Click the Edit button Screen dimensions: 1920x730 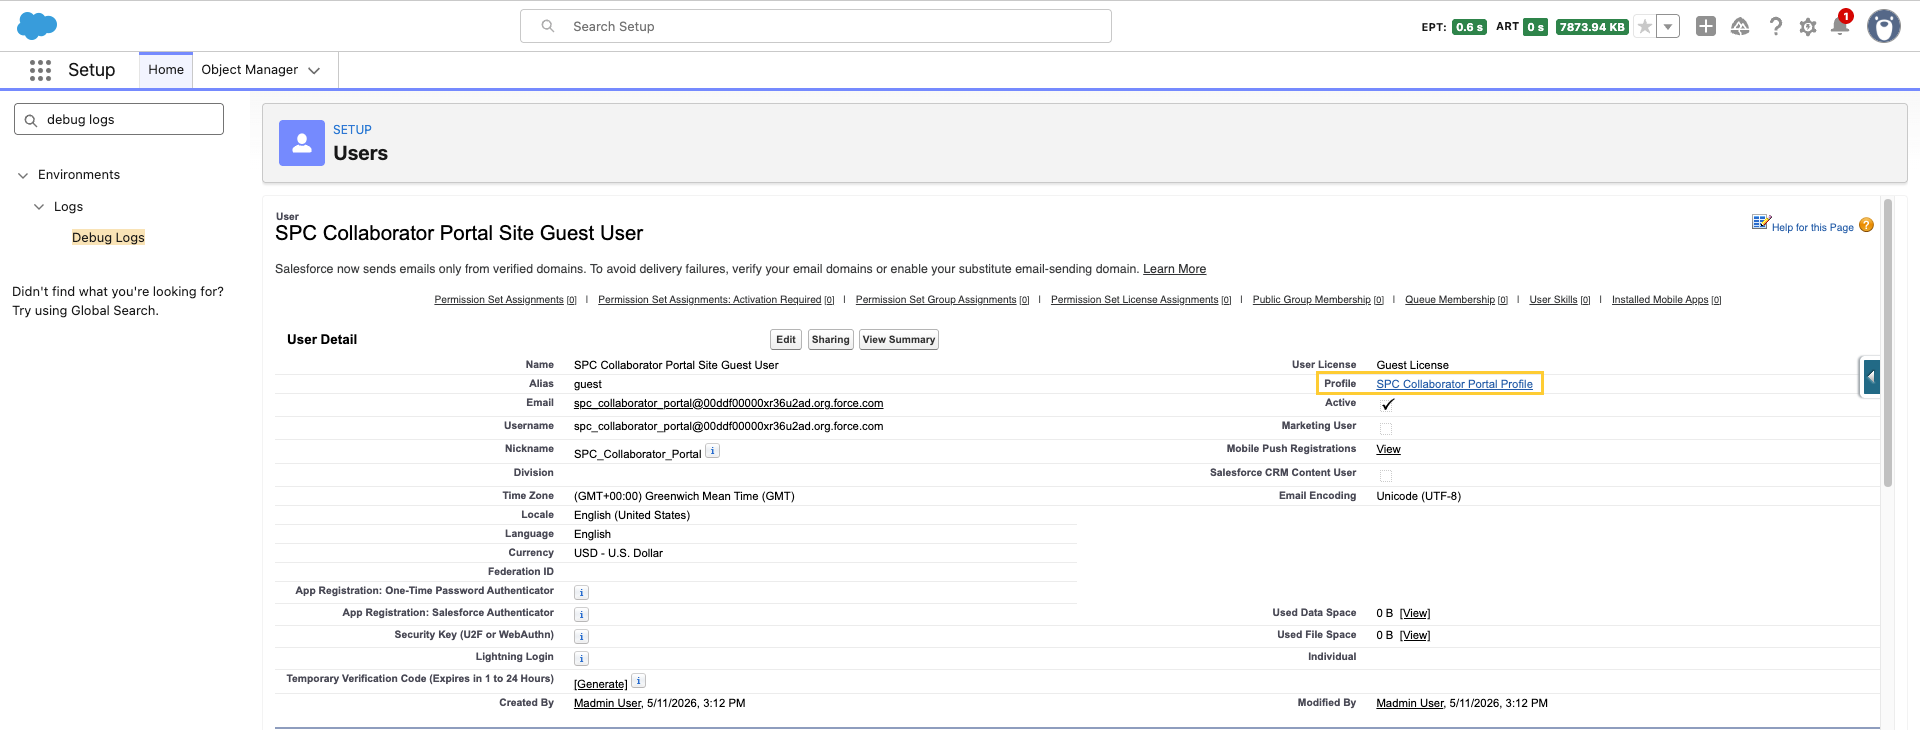click(x=786, y=340)
